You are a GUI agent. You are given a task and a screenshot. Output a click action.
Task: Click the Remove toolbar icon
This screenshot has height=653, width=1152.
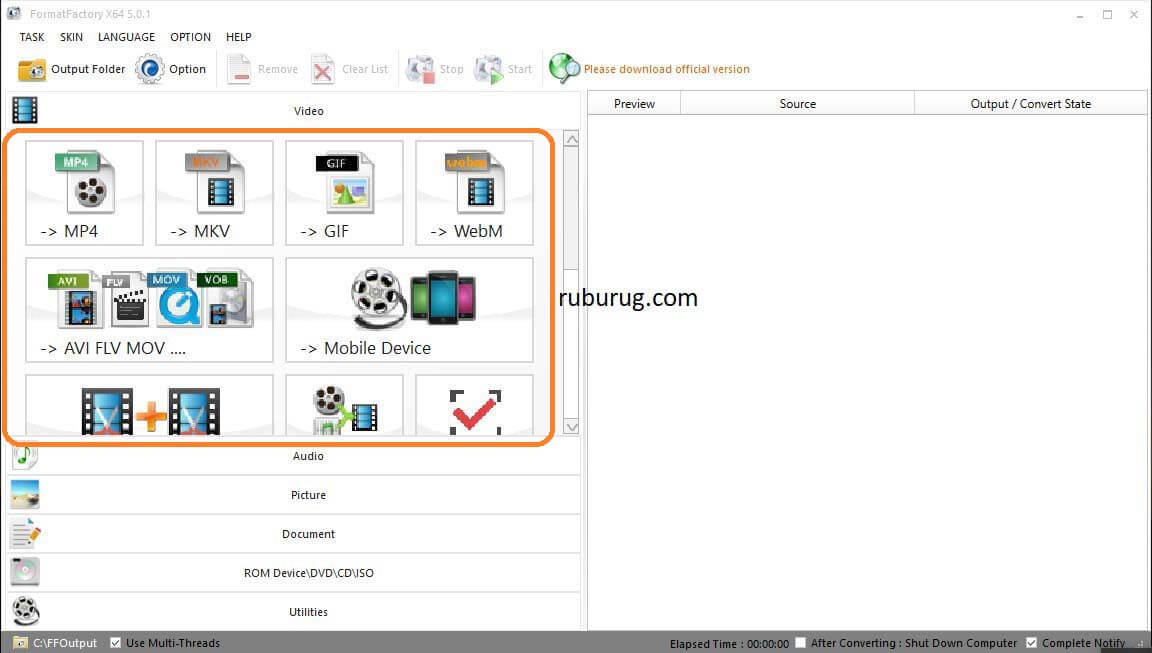click(239, 69)
